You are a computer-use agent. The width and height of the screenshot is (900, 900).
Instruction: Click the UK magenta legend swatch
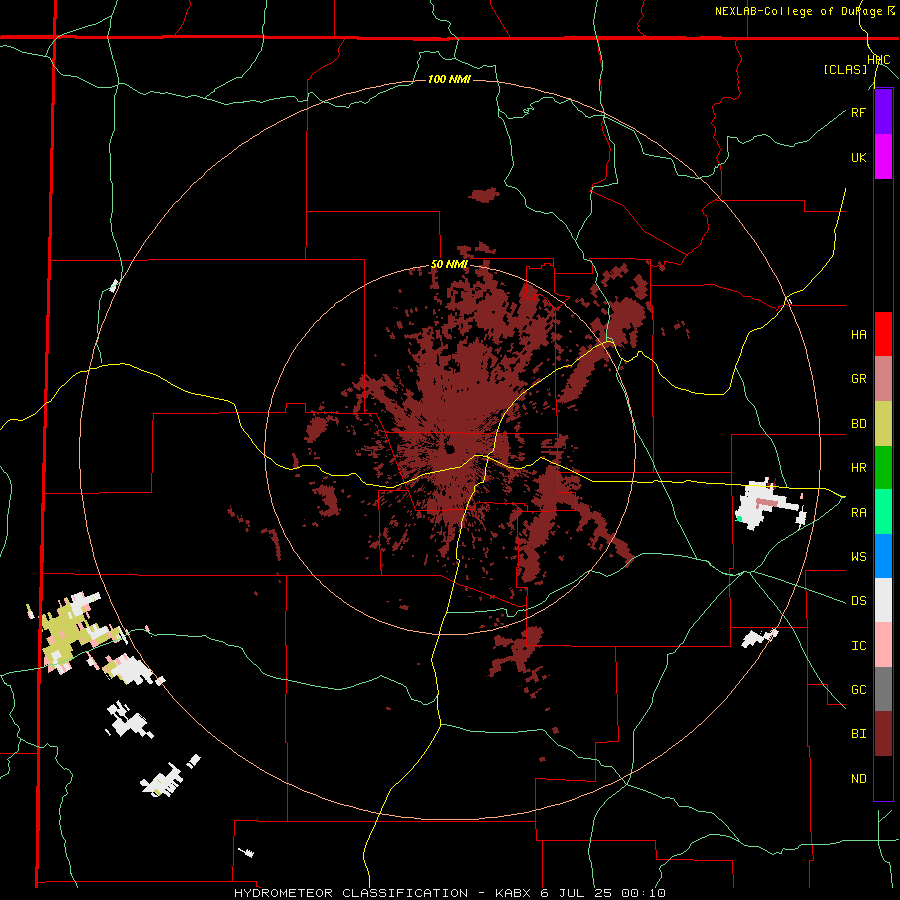coord(883,157)
